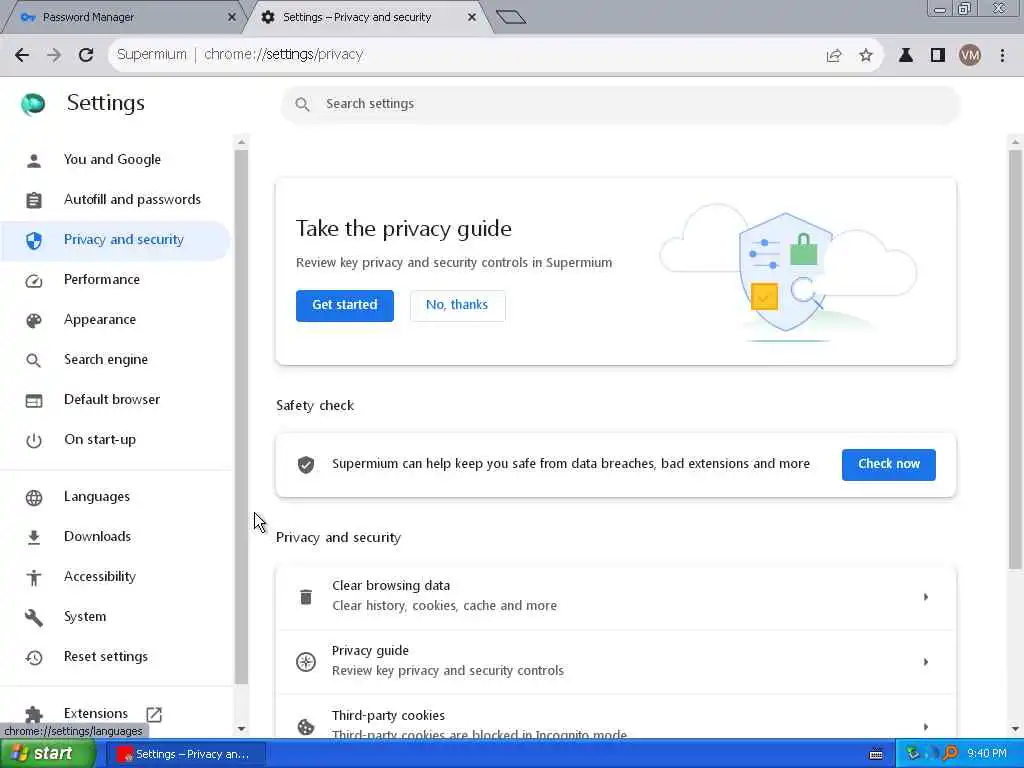Open the three-dot browser menu
The image size is (1024, 768).
[x=1002, y=56]
